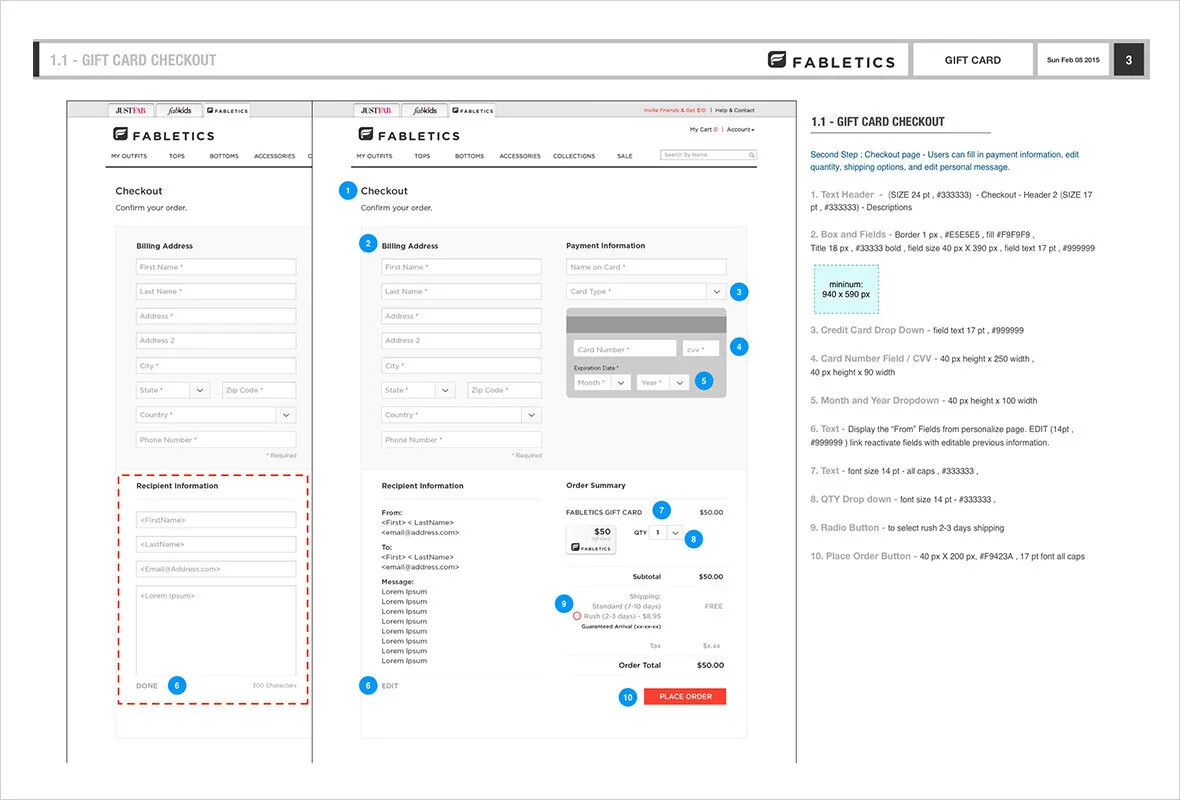The width and height of the screenshot is (1180, 800).
Task: Click the Order Total $50.00 amount
Action: (710, 665)
